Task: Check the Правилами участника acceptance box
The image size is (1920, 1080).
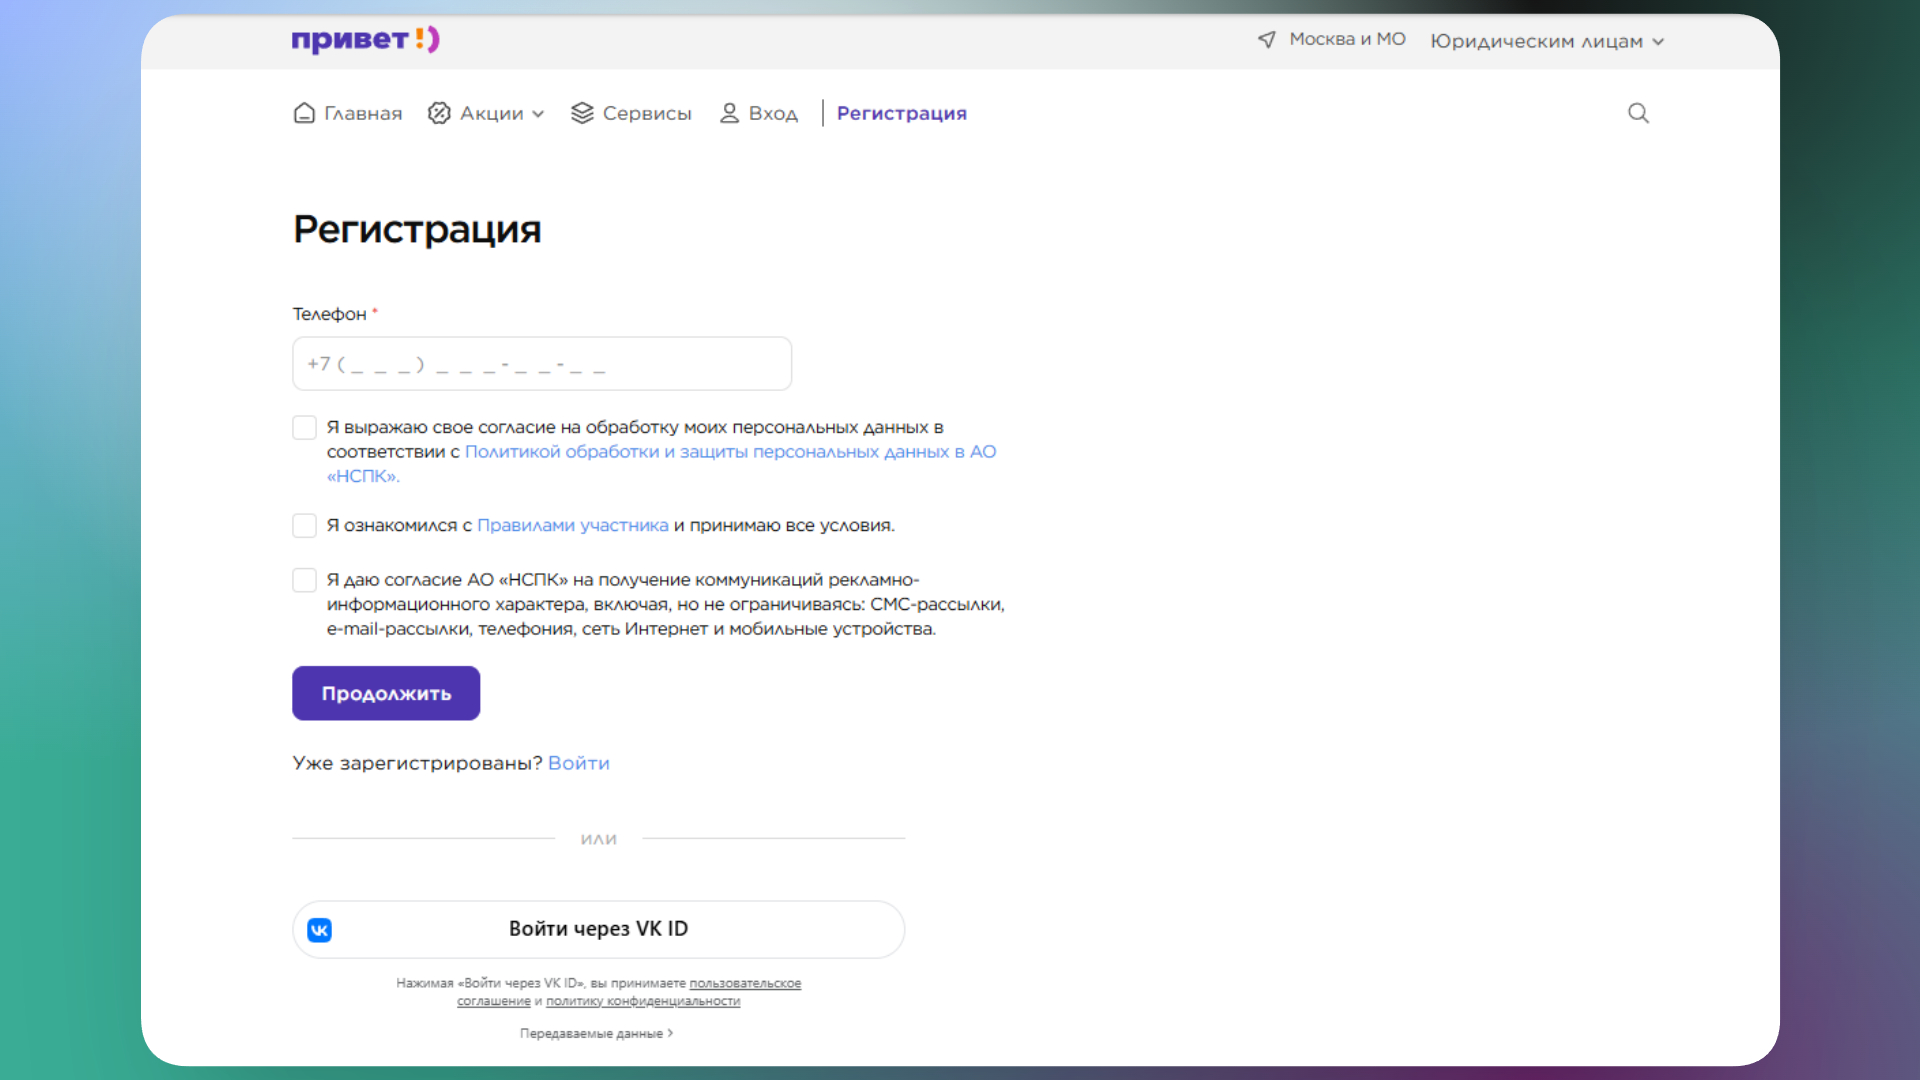Action: (x=305, y=526)
